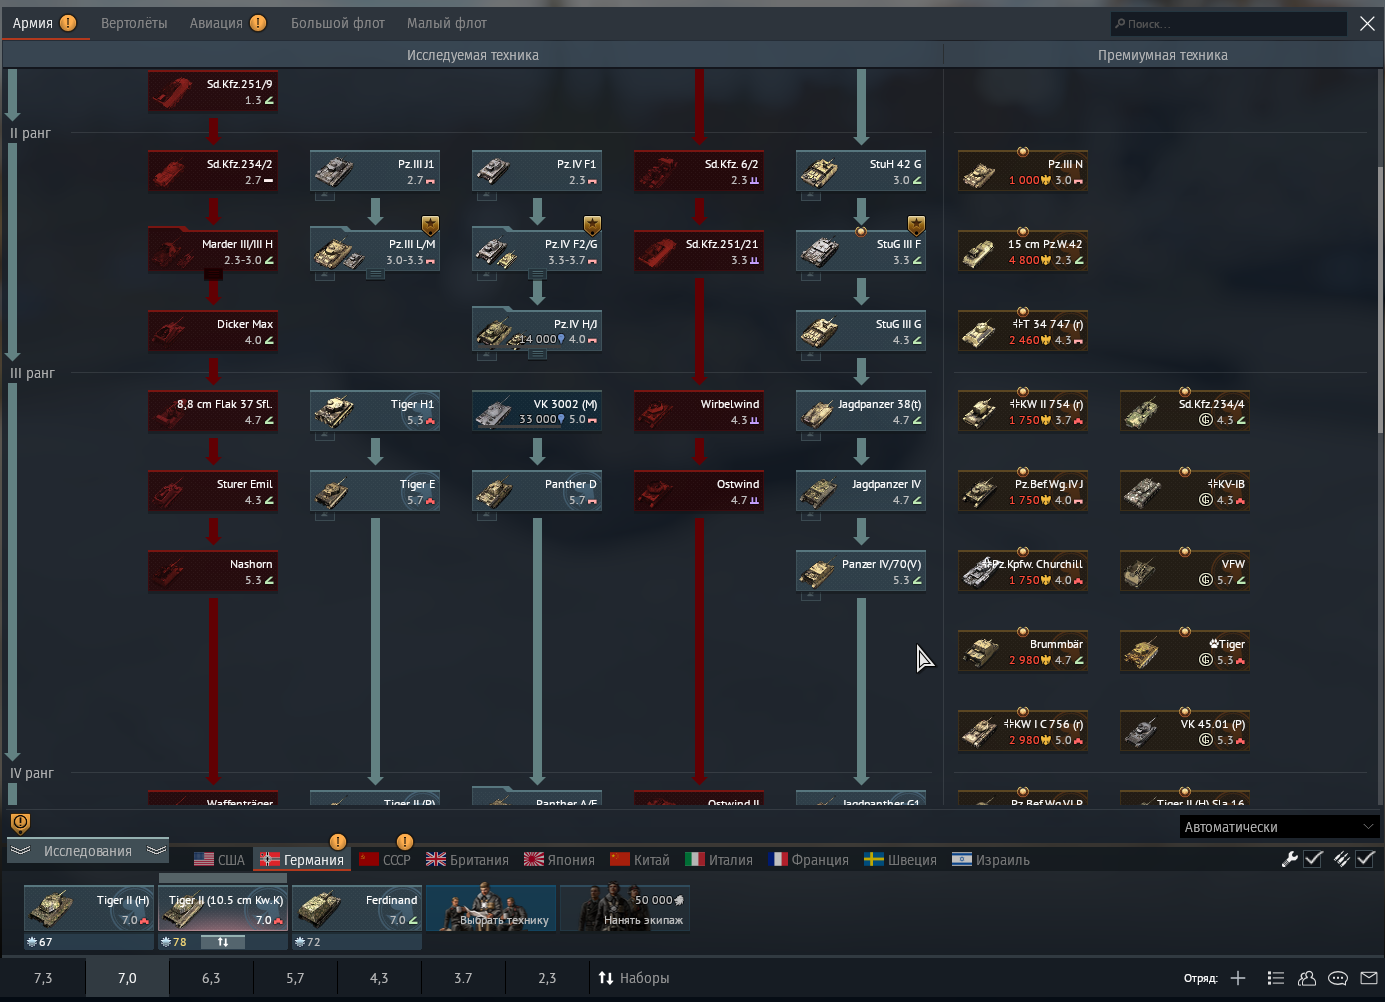Select the Panther D vehicle card
The image size is (1385, 1002).
pos(537,492)
